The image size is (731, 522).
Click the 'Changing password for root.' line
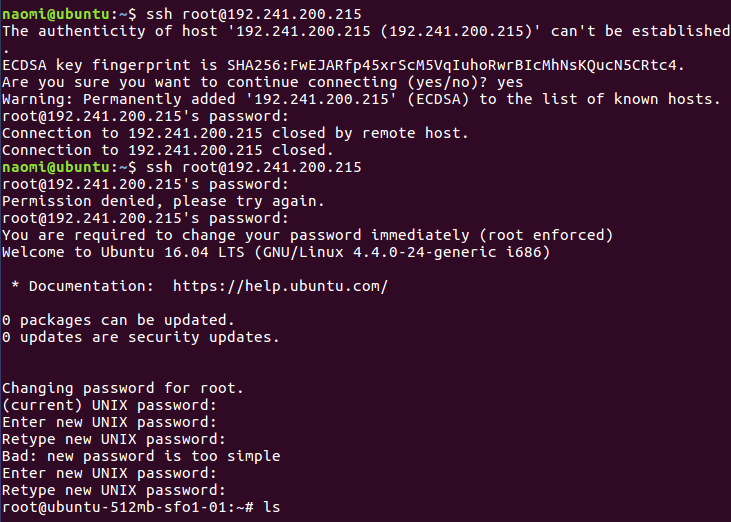[123, 388]
